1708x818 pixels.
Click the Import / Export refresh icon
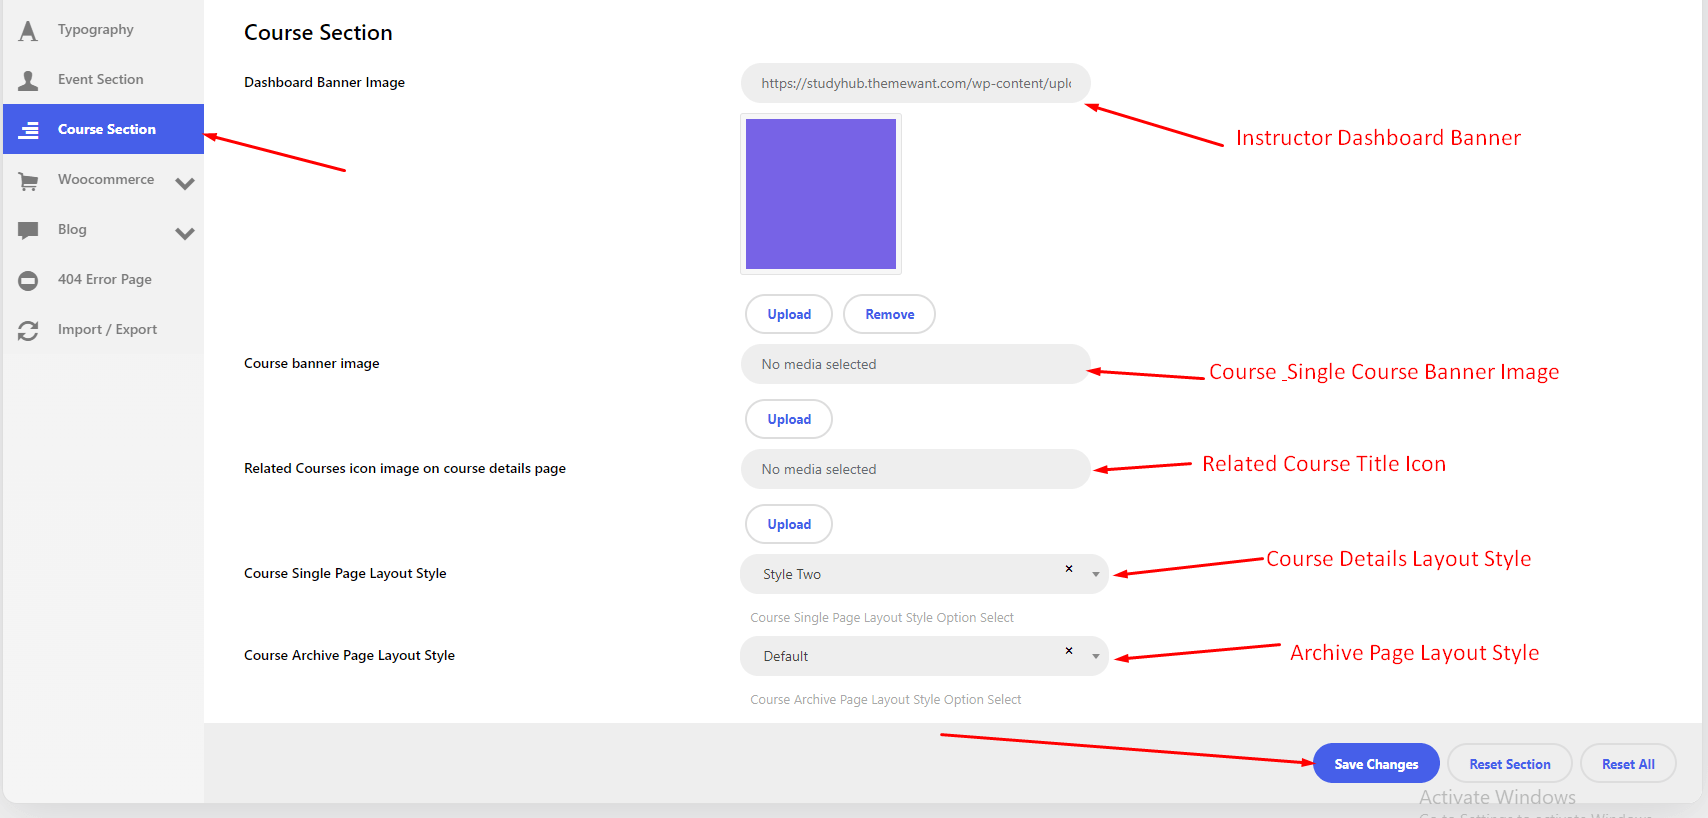point(28,331)
